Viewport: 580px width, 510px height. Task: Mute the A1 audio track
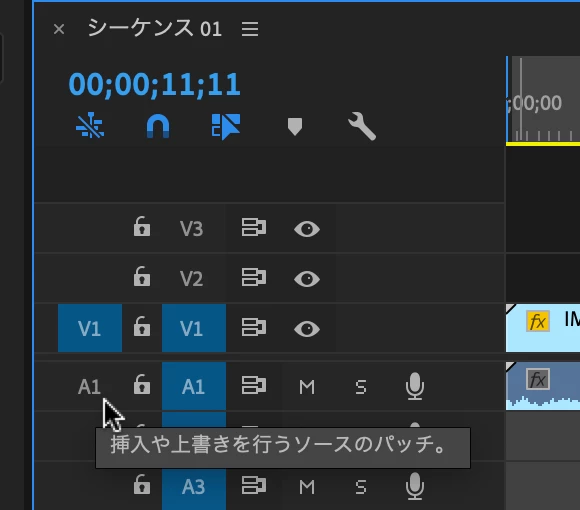coord(307,387)
